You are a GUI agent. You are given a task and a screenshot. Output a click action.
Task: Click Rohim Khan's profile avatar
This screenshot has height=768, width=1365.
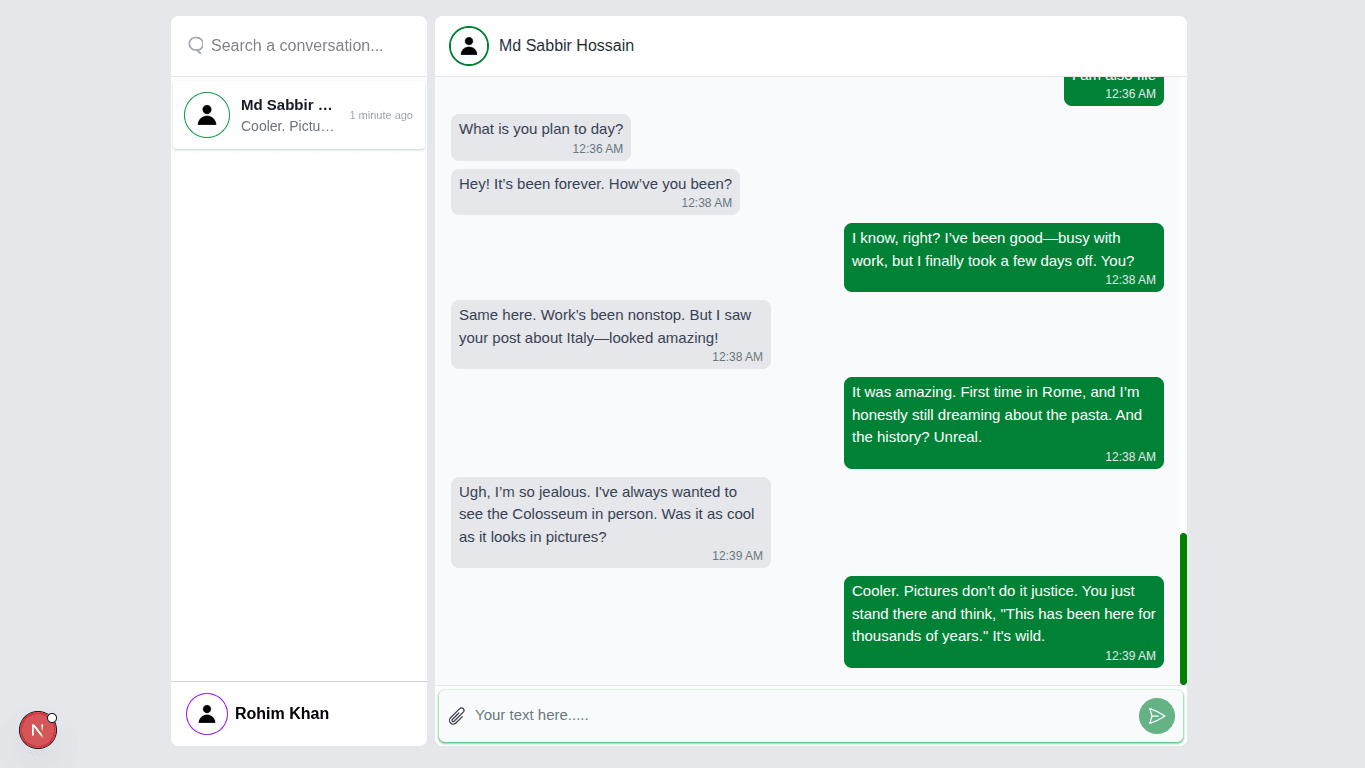(207, 714)
